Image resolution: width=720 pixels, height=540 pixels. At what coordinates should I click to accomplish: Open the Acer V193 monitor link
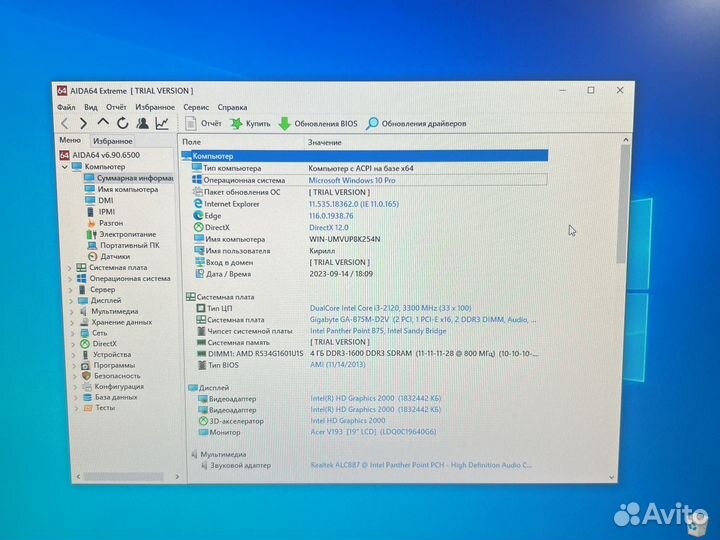pyautogui.click(x=373, y=432)
